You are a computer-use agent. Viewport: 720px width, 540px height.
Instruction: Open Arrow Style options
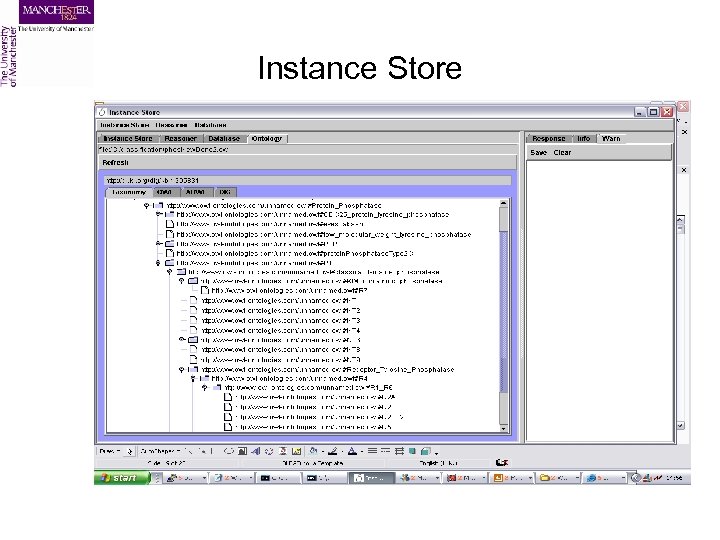(x=399, y=451)
